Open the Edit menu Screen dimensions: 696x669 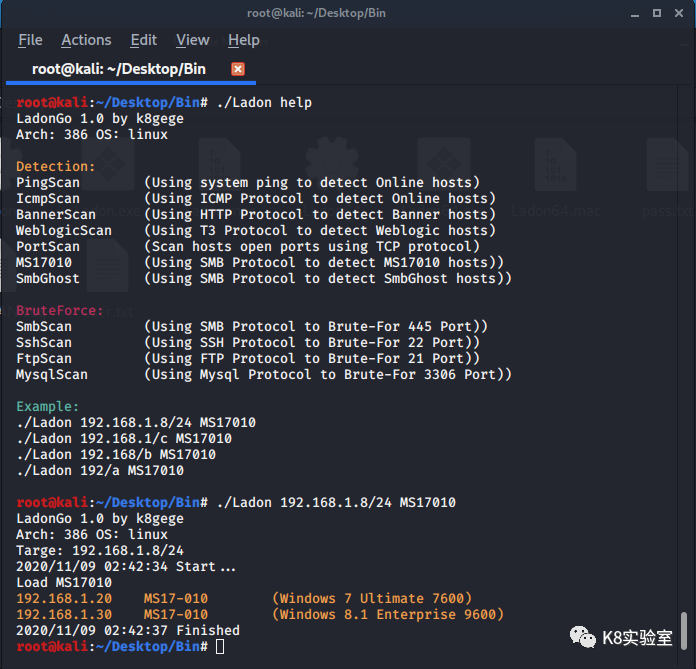point(143,40)
